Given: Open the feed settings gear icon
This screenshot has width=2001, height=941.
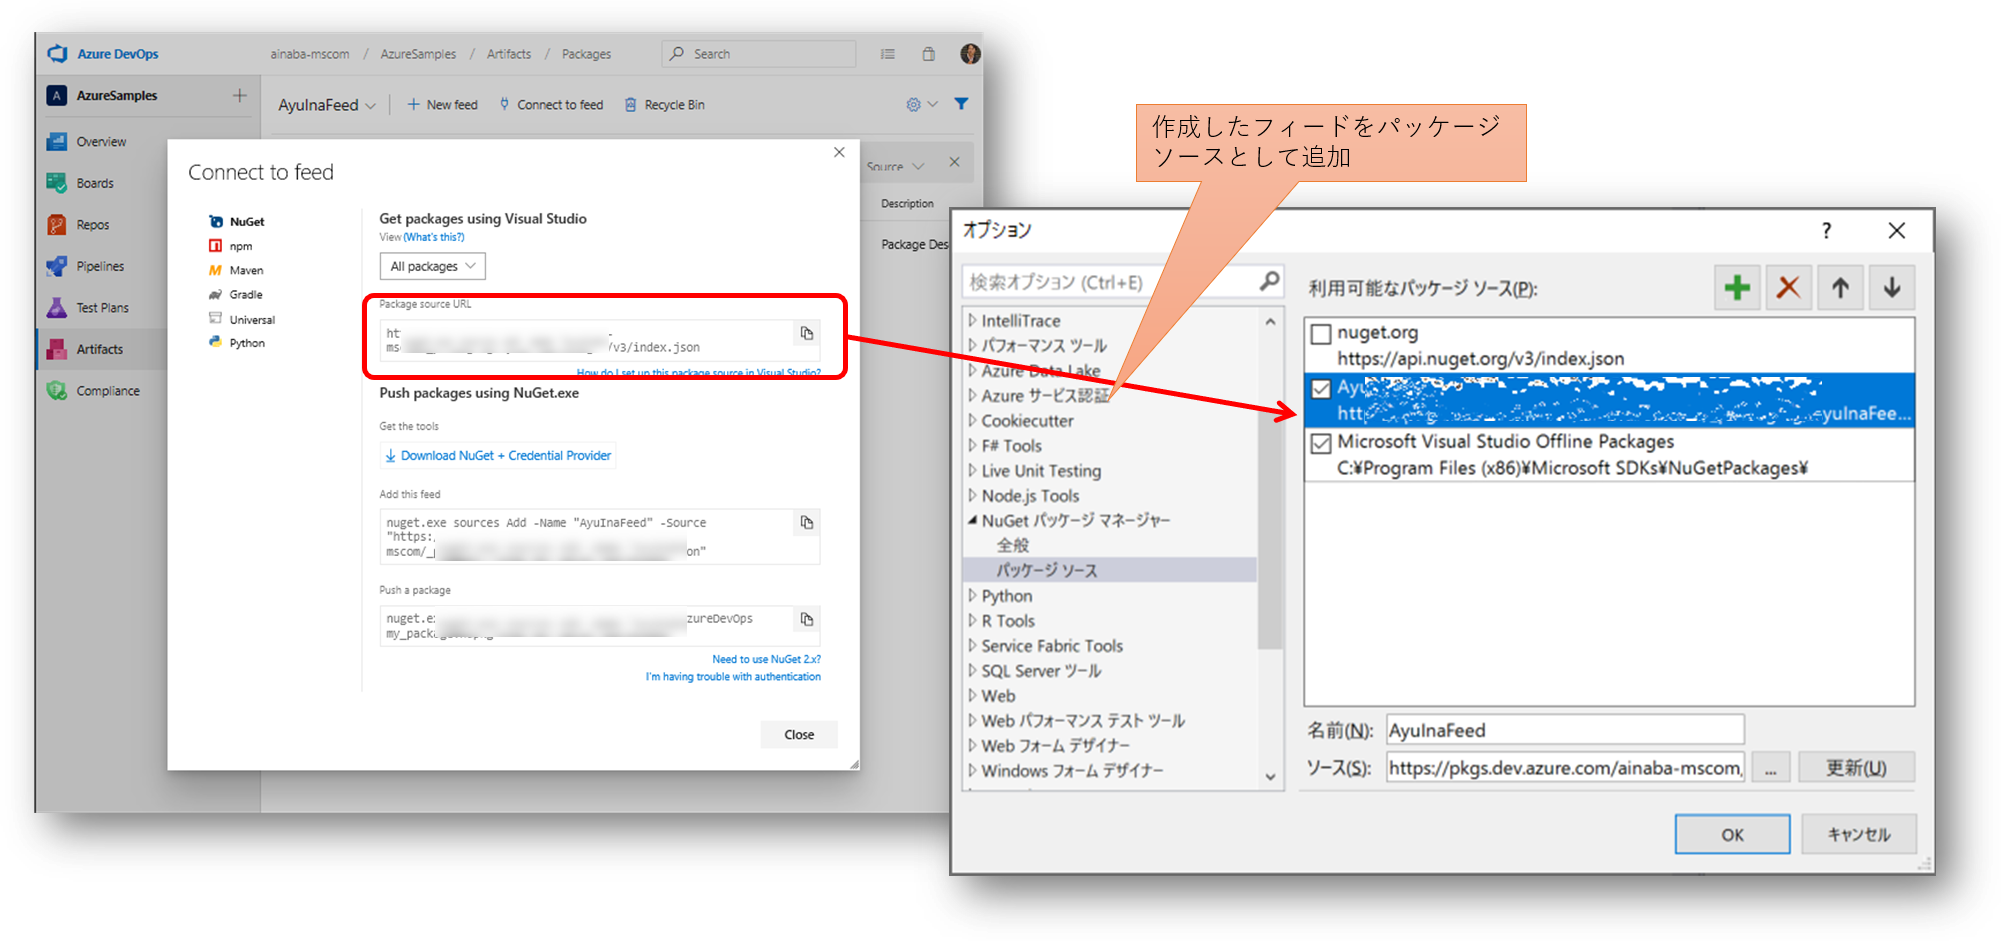Looking at the screenshot, I should coord(913,104).
